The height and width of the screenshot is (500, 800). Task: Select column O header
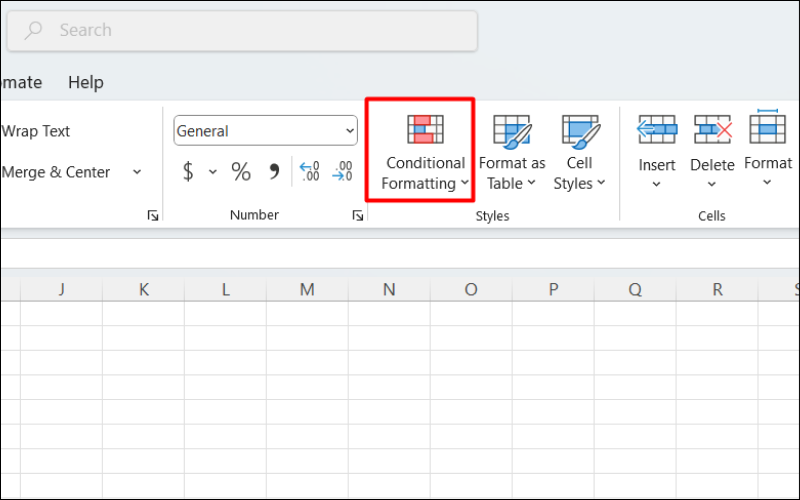click(471, 289)
